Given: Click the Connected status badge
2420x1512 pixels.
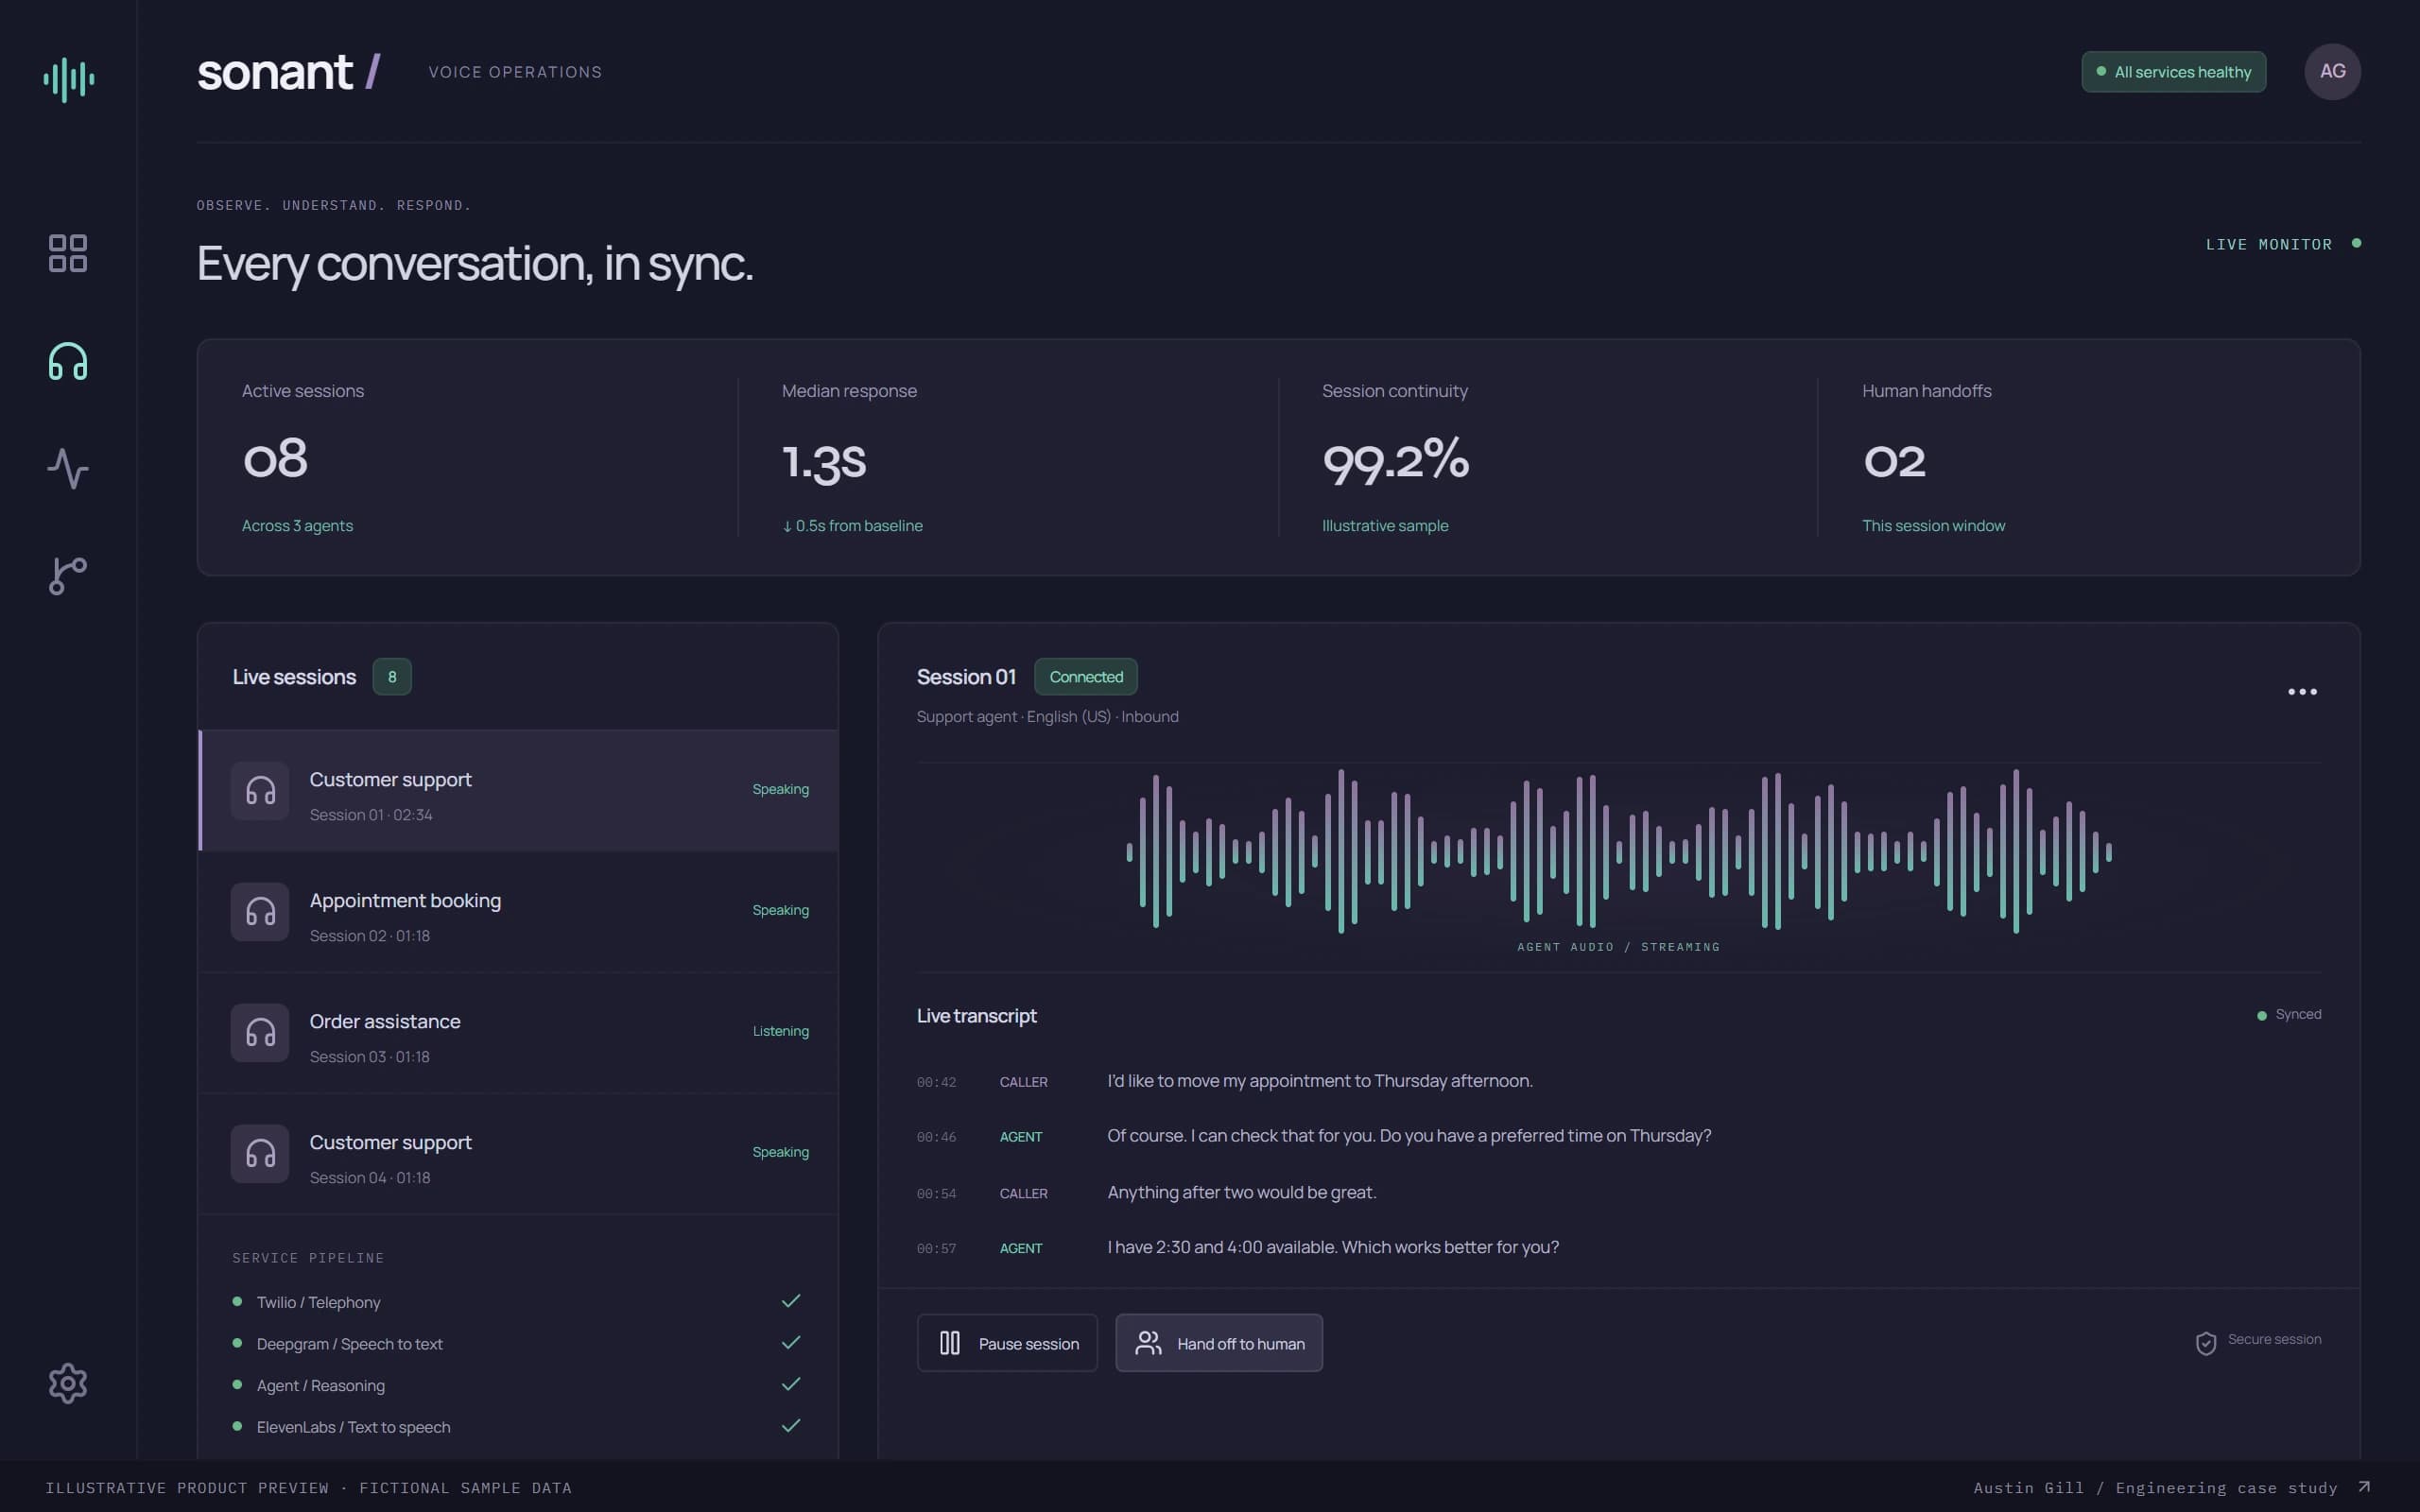Looking at the screenshot, I should 1085,677.
